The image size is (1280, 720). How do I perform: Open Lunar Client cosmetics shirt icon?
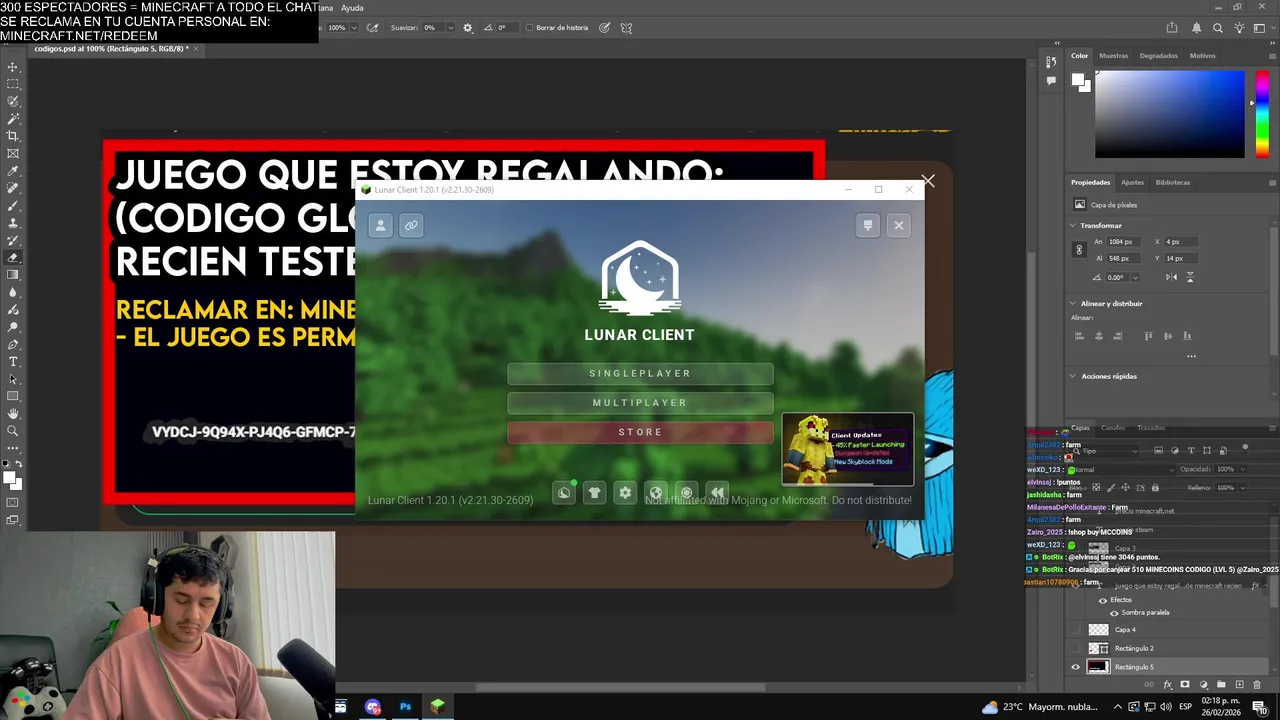(595, 492)
